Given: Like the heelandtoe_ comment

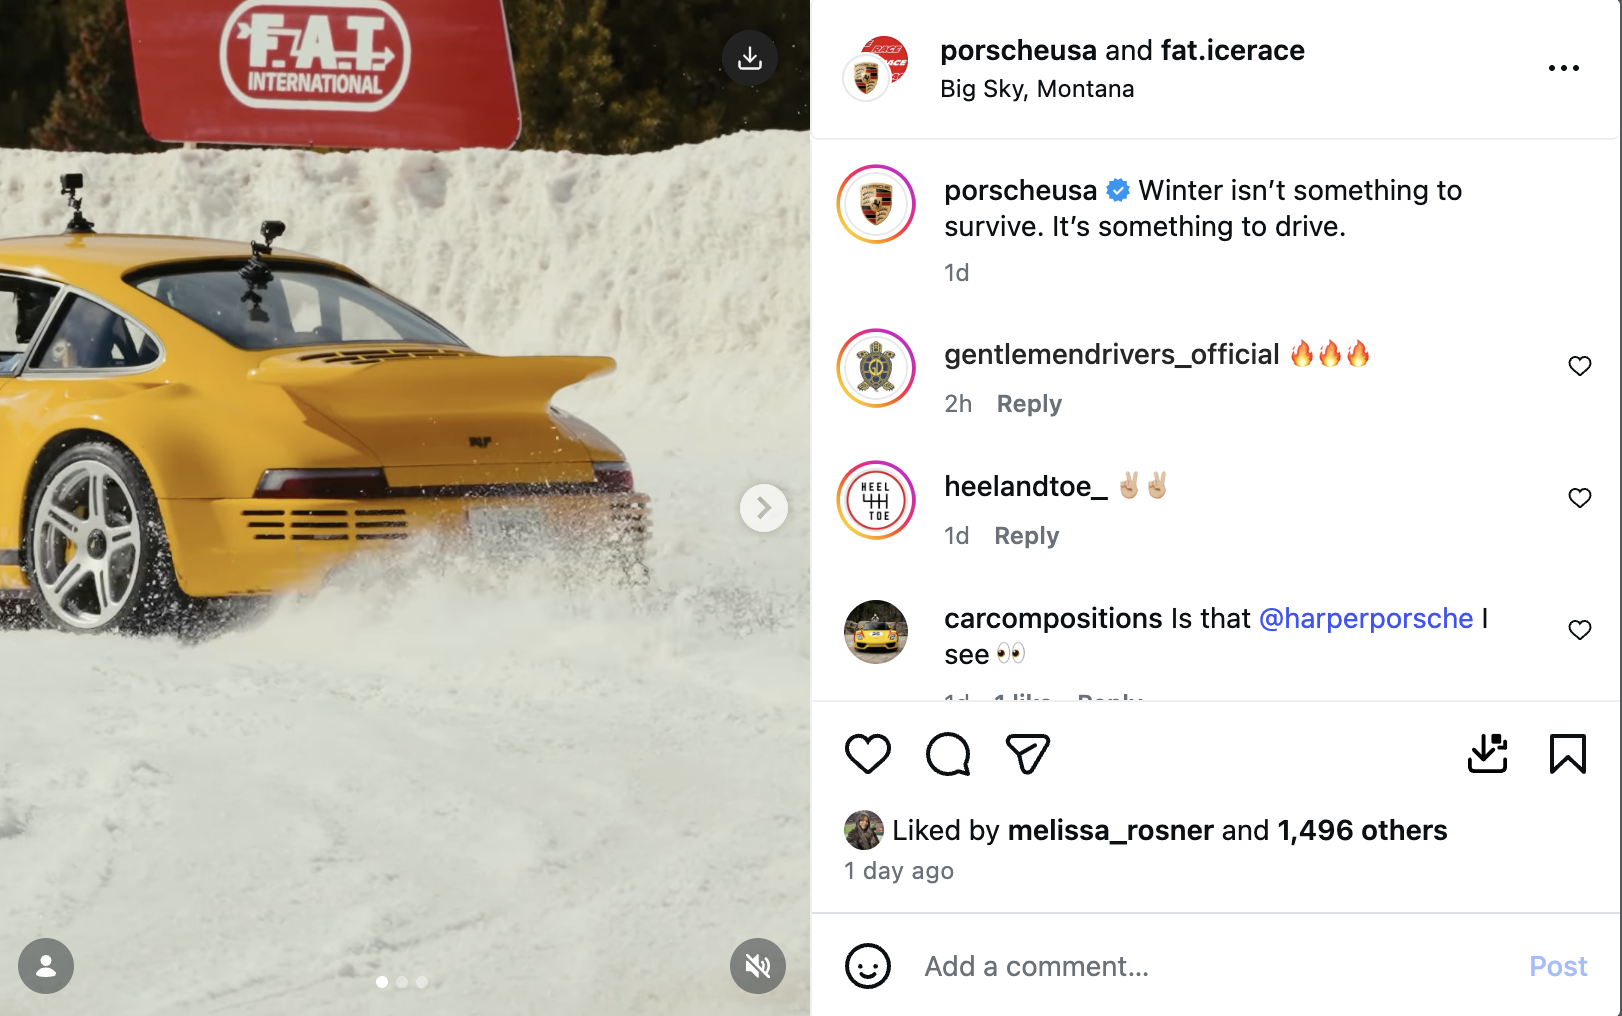Looking at the screenshot, I should coord(1580,498).
